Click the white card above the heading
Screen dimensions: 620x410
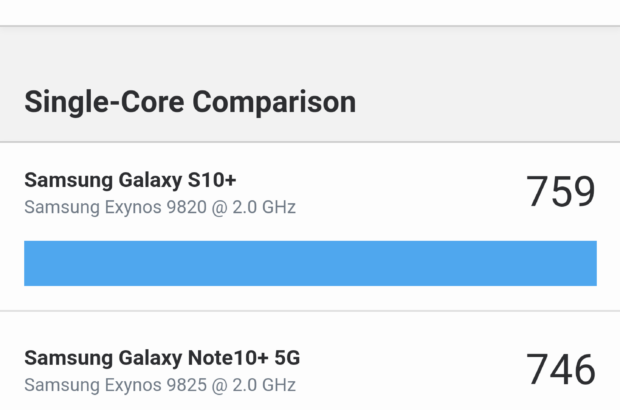(310, 12)
